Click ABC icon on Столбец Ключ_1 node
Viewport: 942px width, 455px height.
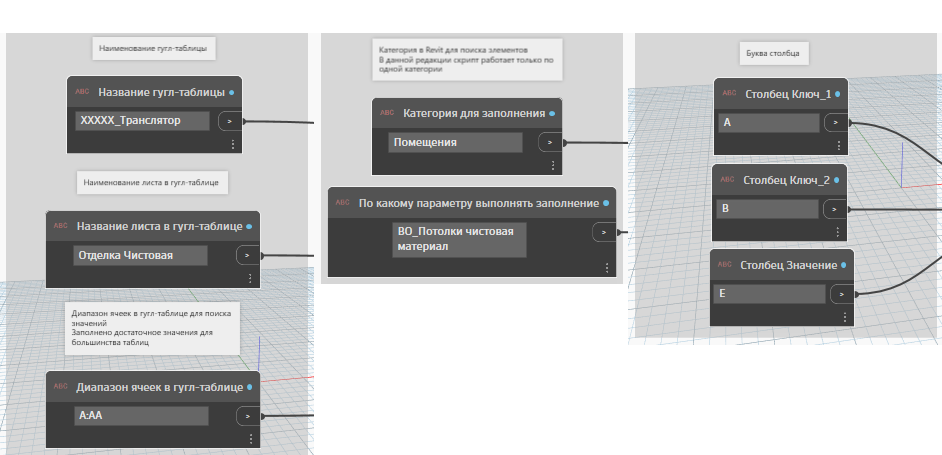pyautogui.click(x=729, y=94)
